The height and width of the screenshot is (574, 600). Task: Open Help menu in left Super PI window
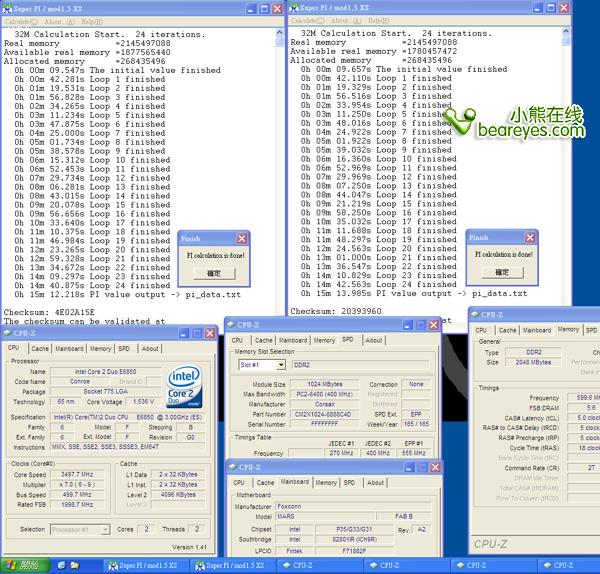(92, 22)
